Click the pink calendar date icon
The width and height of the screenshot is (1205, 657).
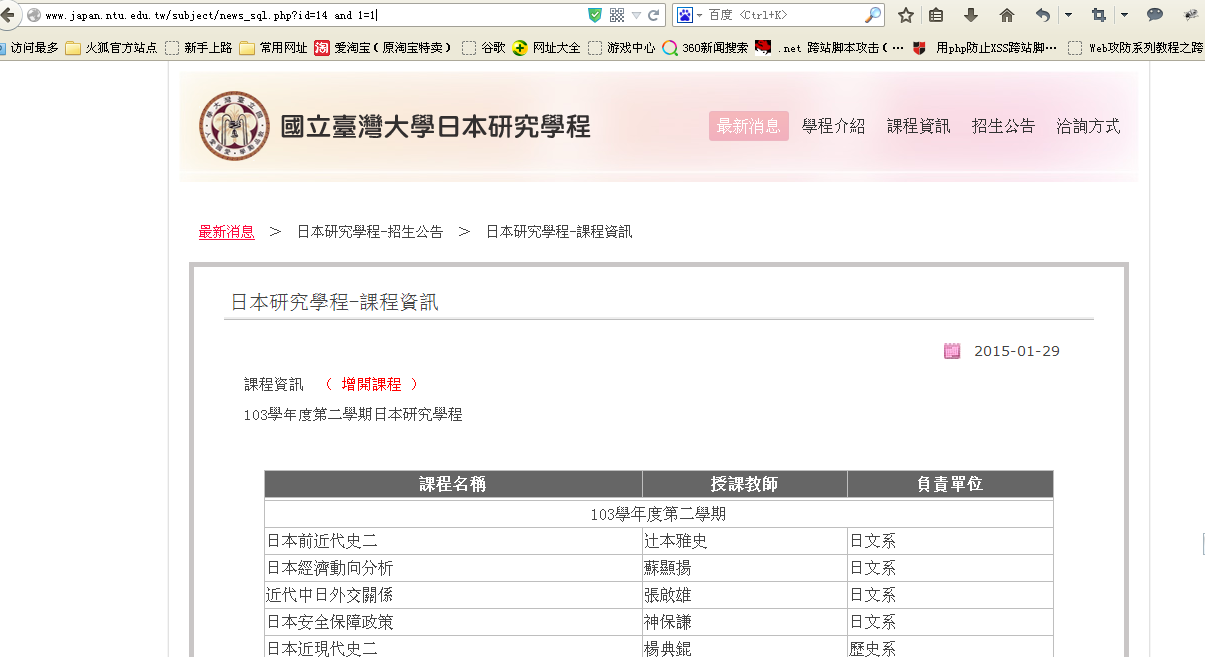pos(952,351)
